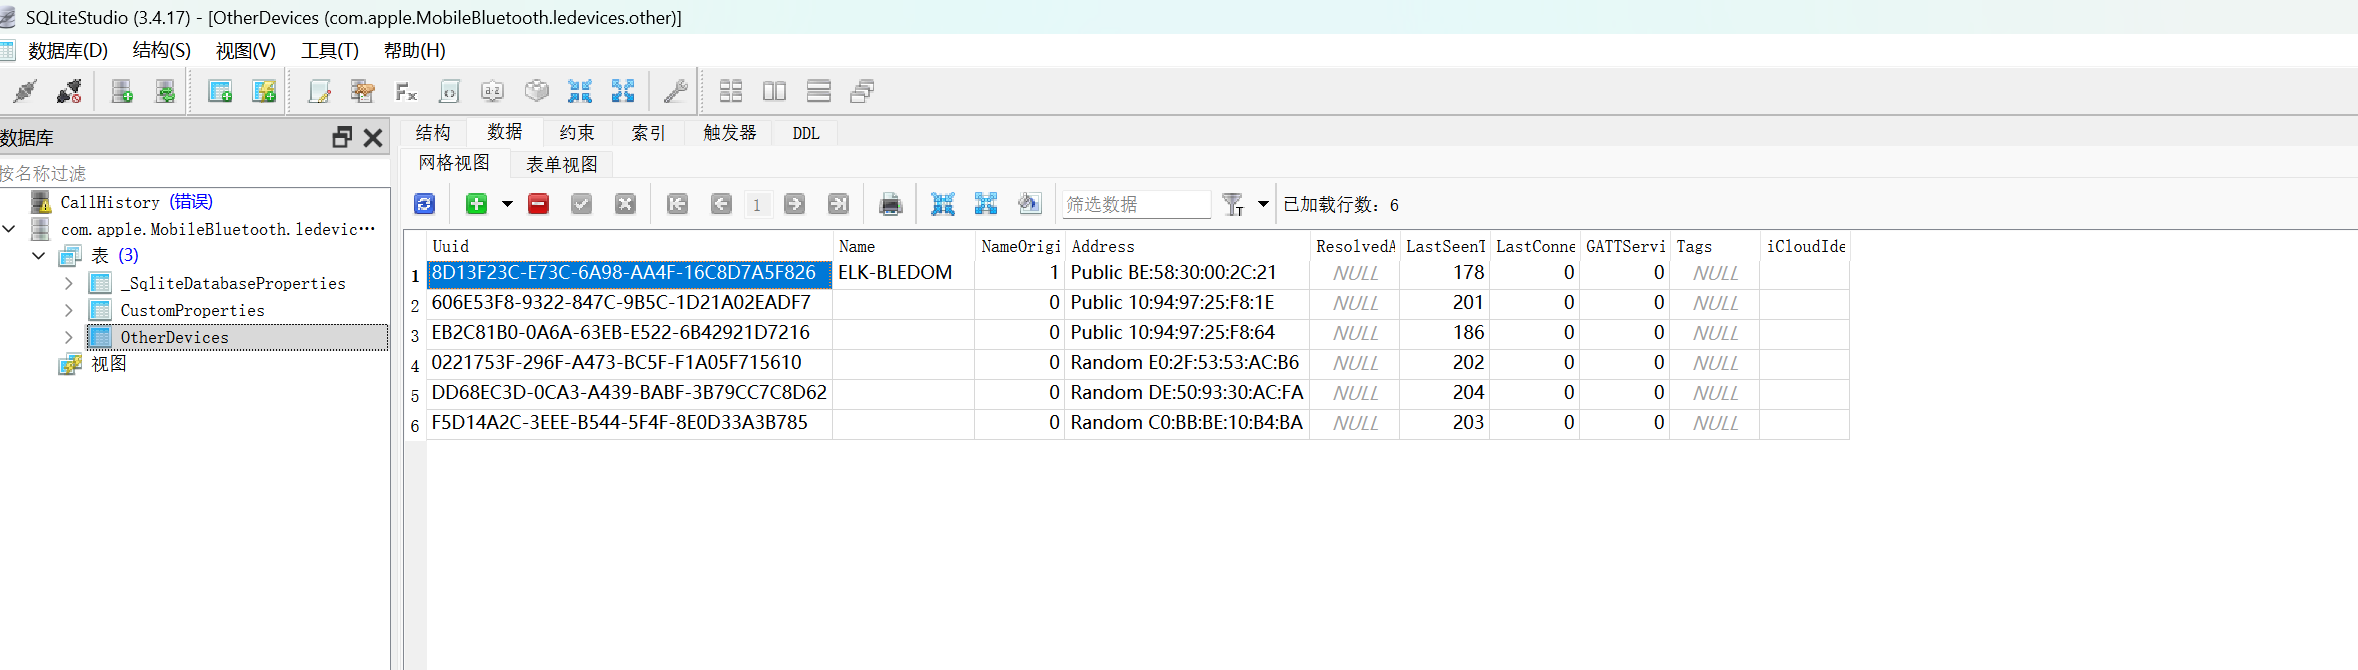Go to first page of data
2358x670 pixels.
coord(677,204)
